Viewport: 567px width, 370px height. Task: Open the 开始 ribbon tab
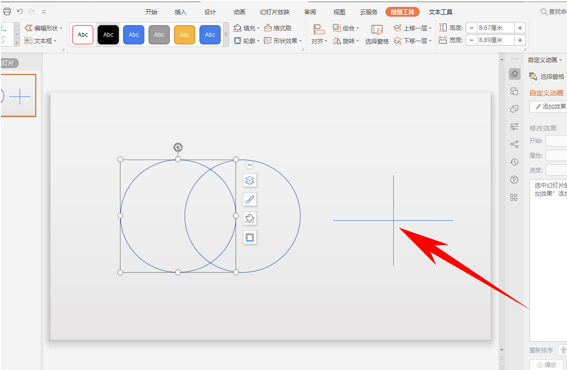pyautogui.click(x=151, y=12)
